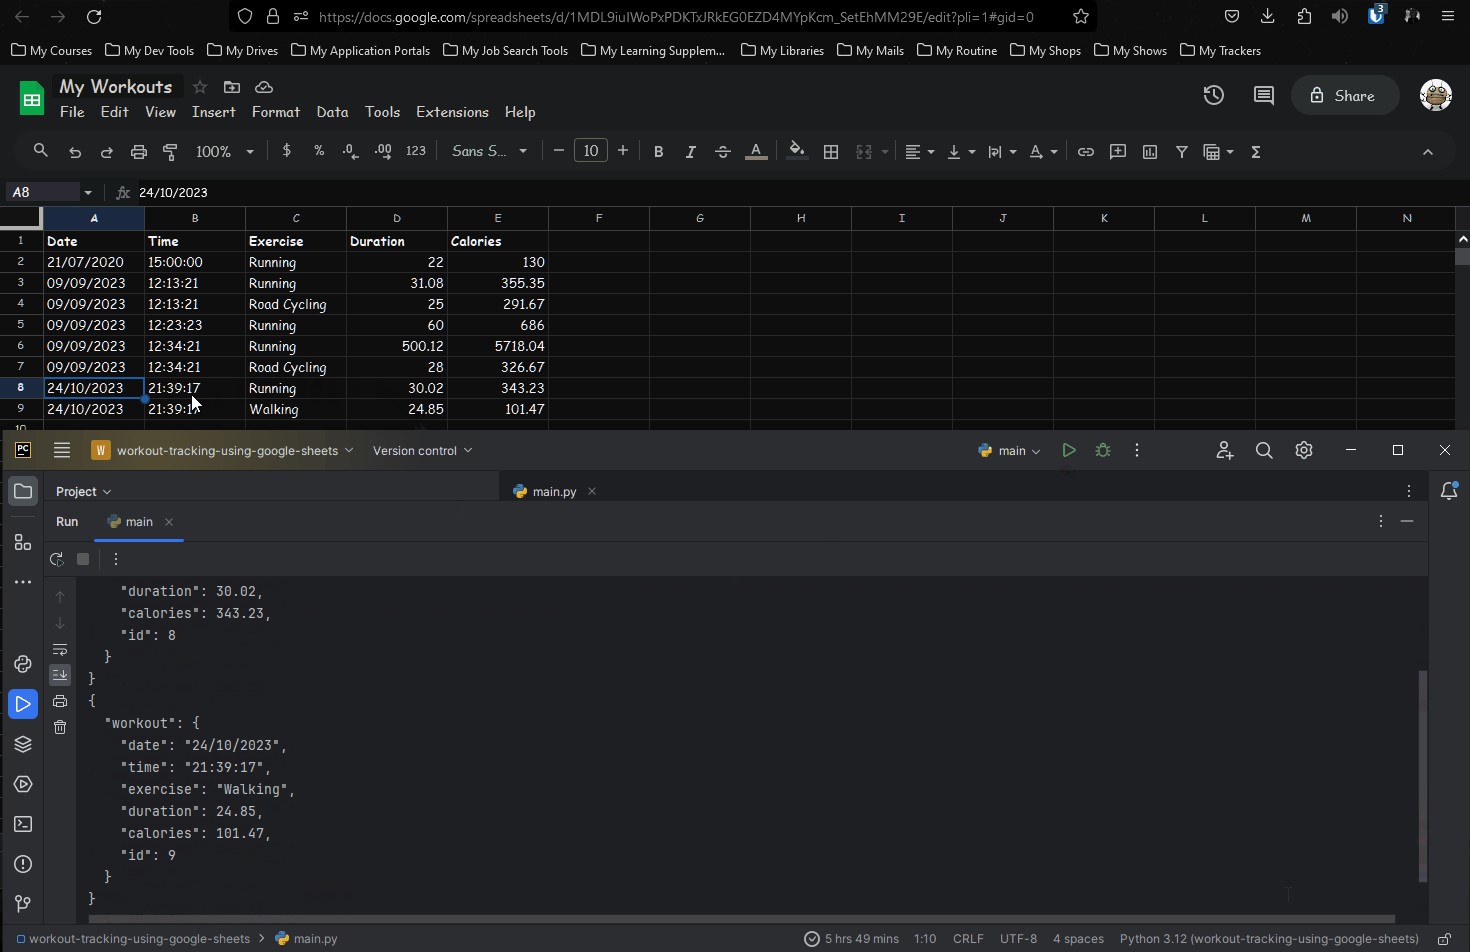Create a filter with funnel icon

click(1182, 152)
